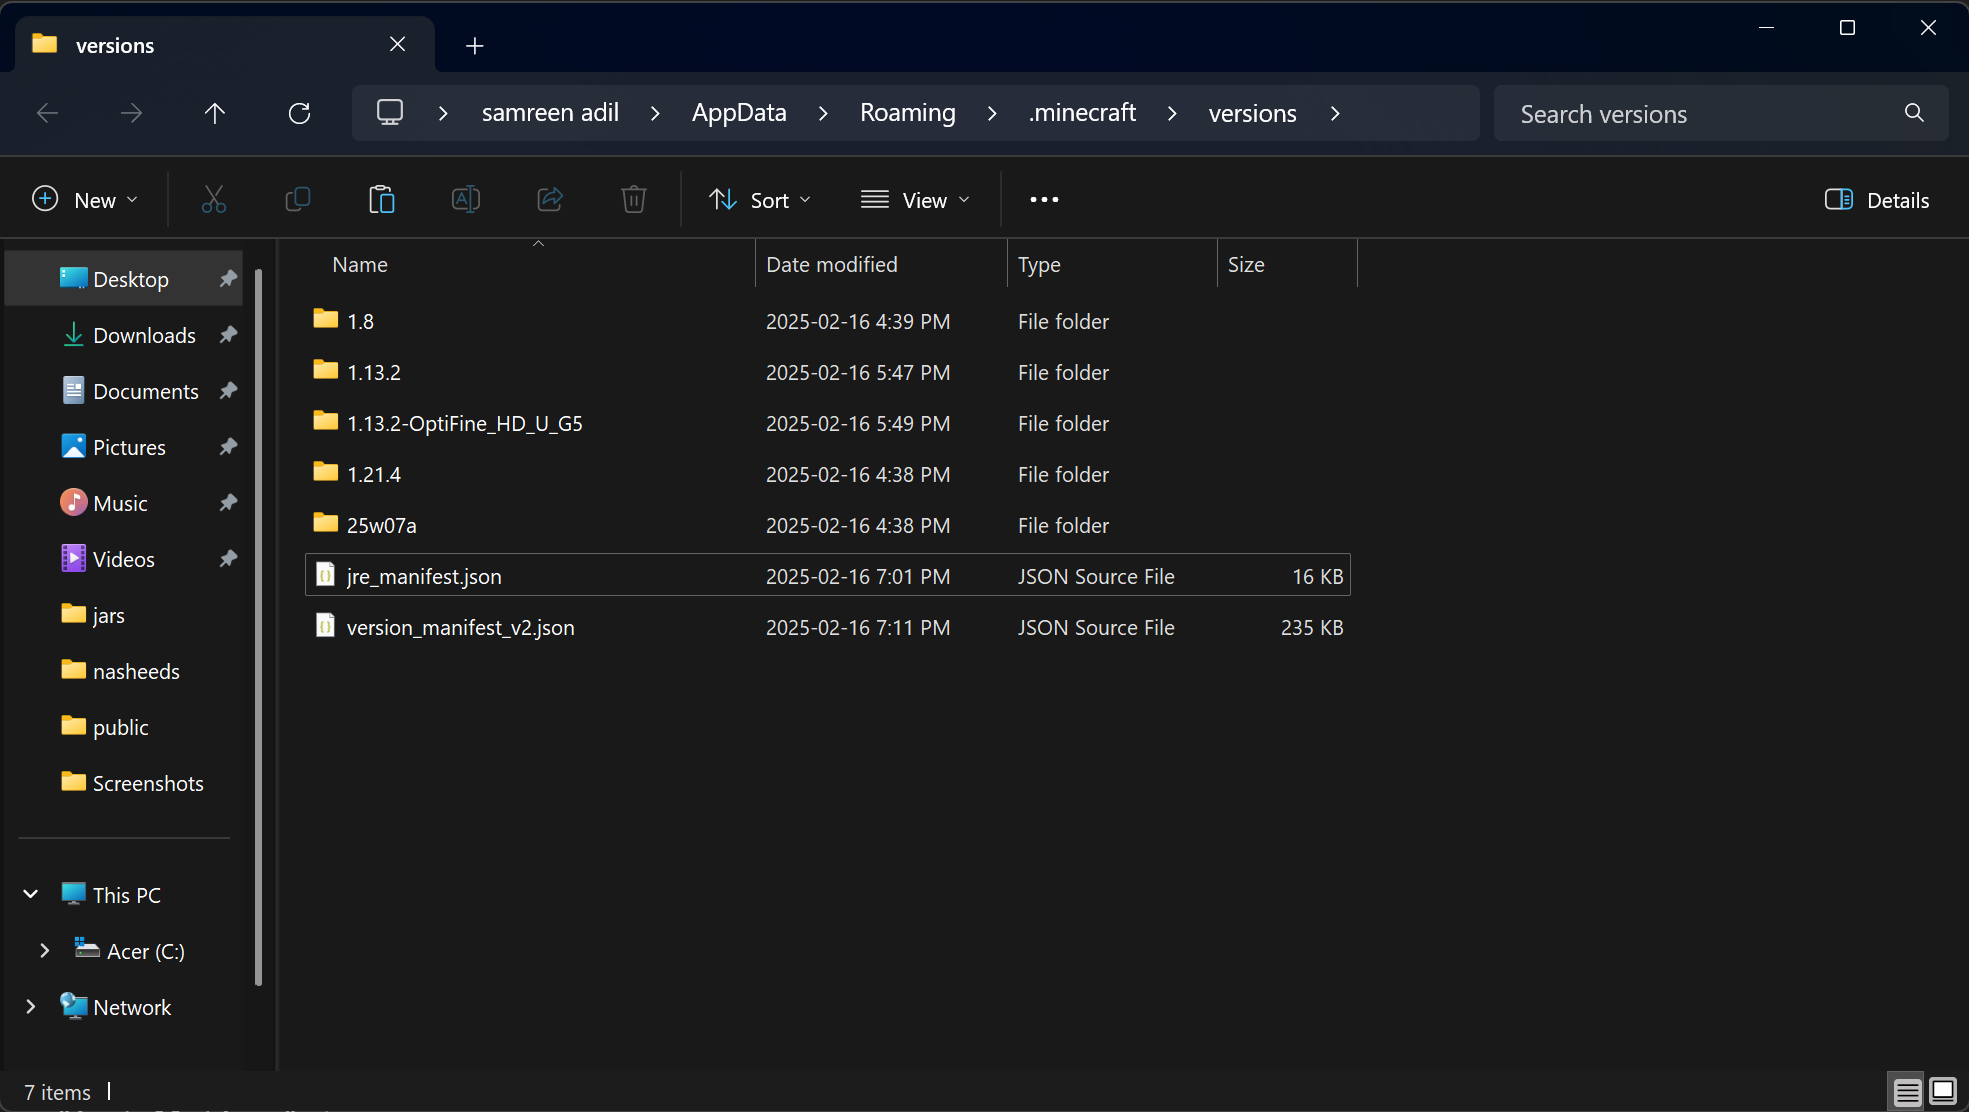Viewport: 1969px width, 1112px height.
Task: Open Screenshots folder in sidebar
Action: (x=124, y=783)
